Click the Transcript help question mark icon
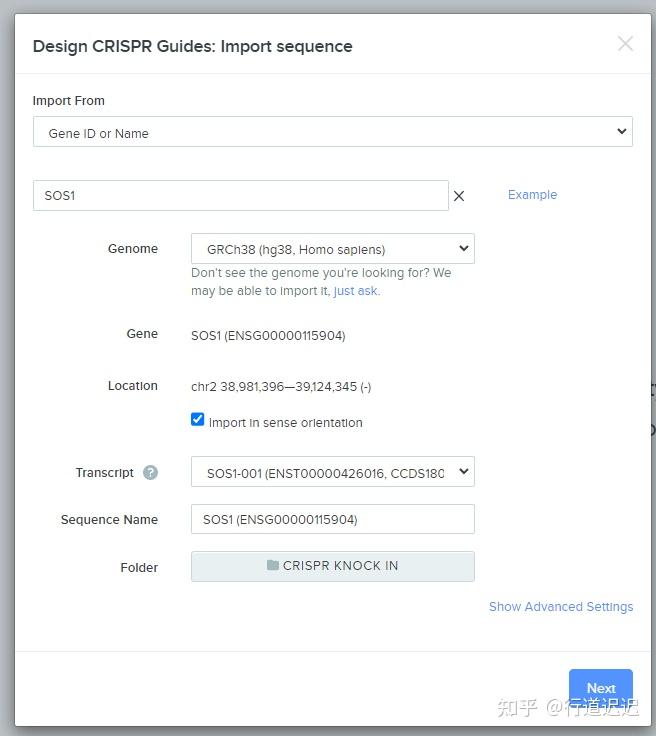The height and width of the screenshot is (736, 656). click(150, 473)
